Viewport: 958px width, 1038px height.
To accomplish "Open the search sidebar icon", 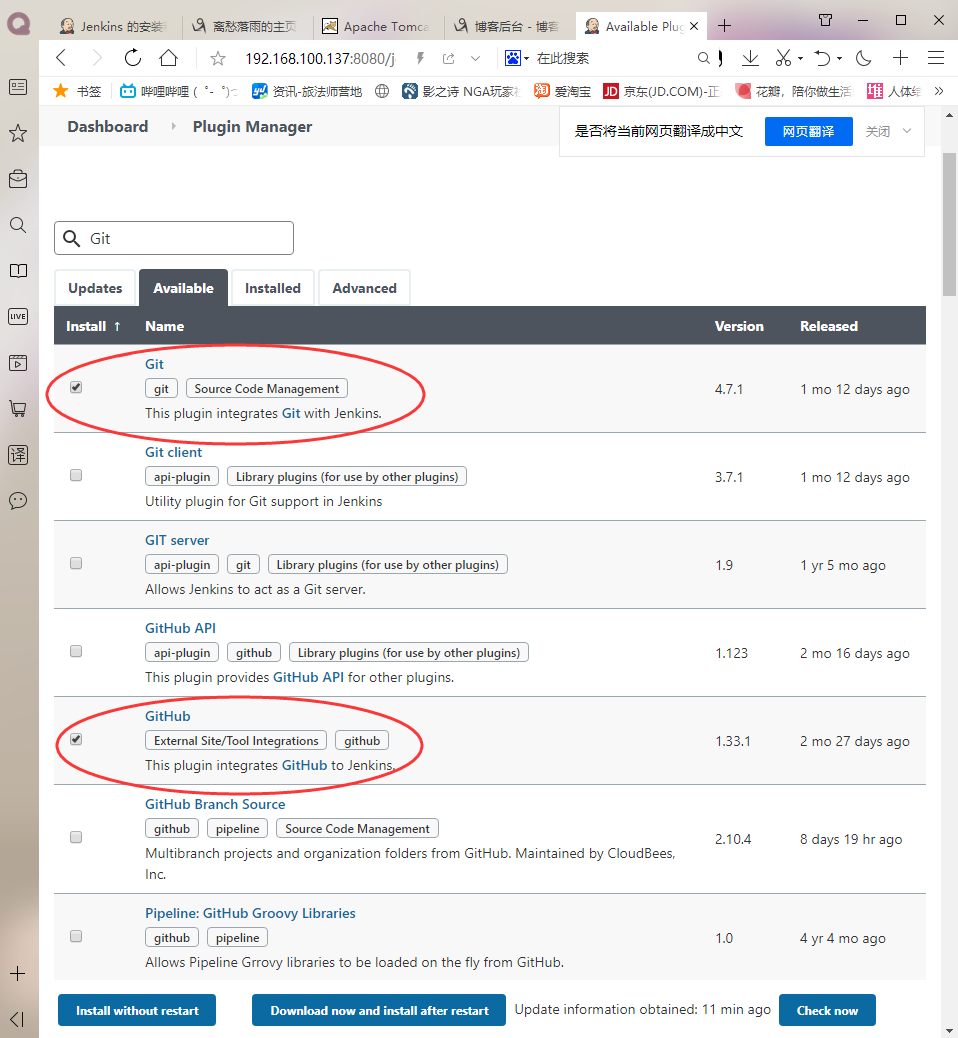I will point(18,225).
